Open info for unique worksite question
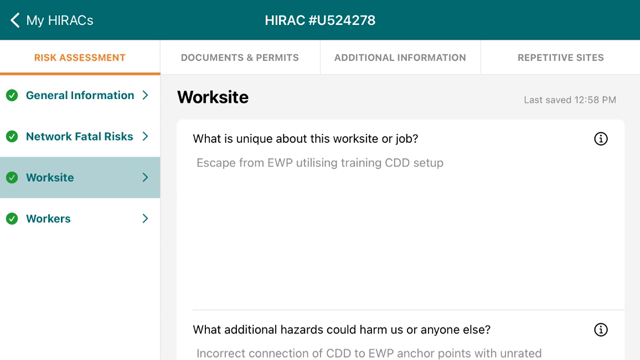Screen dimensions: 640x360 pyautogui.click(x=600, y=139)
